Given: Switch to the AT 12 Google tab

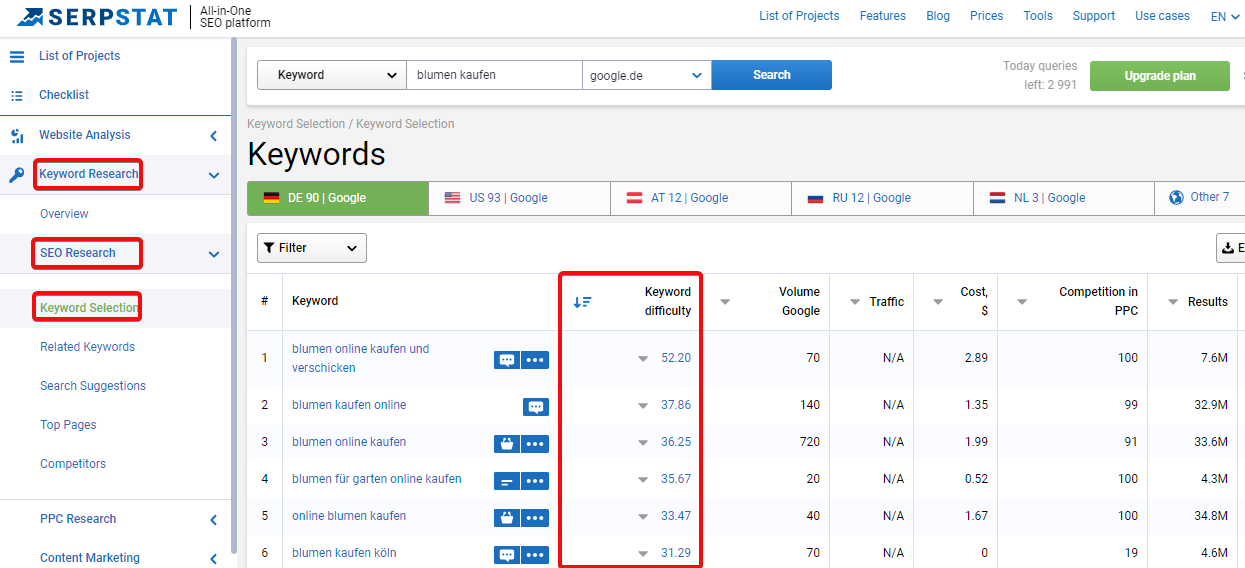Looking at the screenshot, I should [x=701, y=198].
